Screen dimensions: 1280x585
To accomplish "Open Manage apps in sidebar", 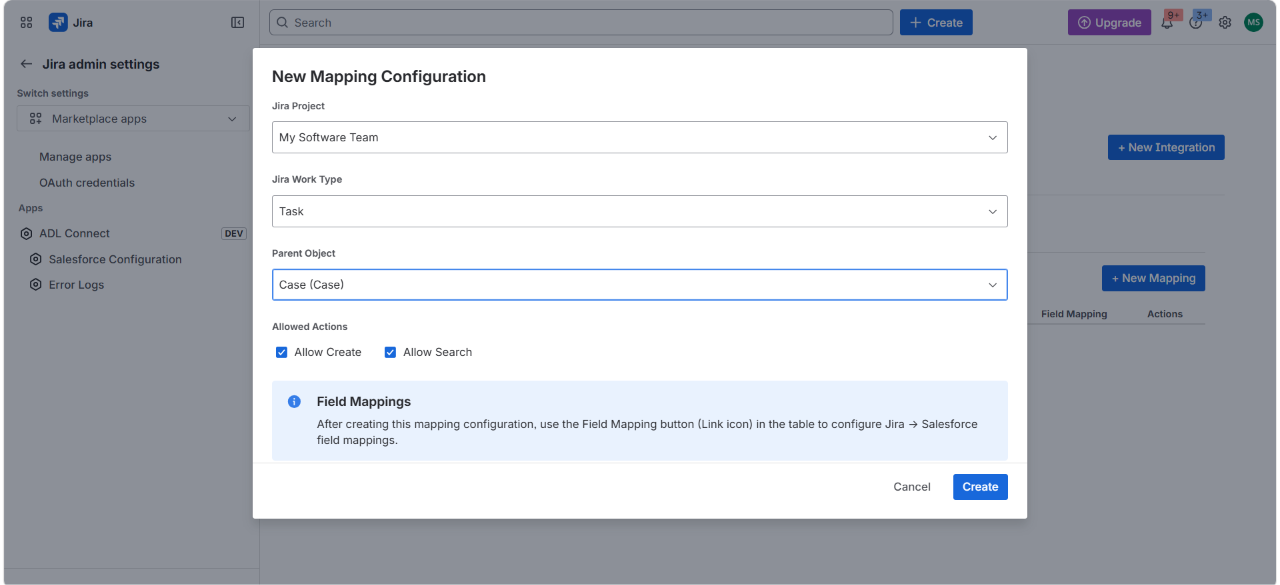I will 75,157.
